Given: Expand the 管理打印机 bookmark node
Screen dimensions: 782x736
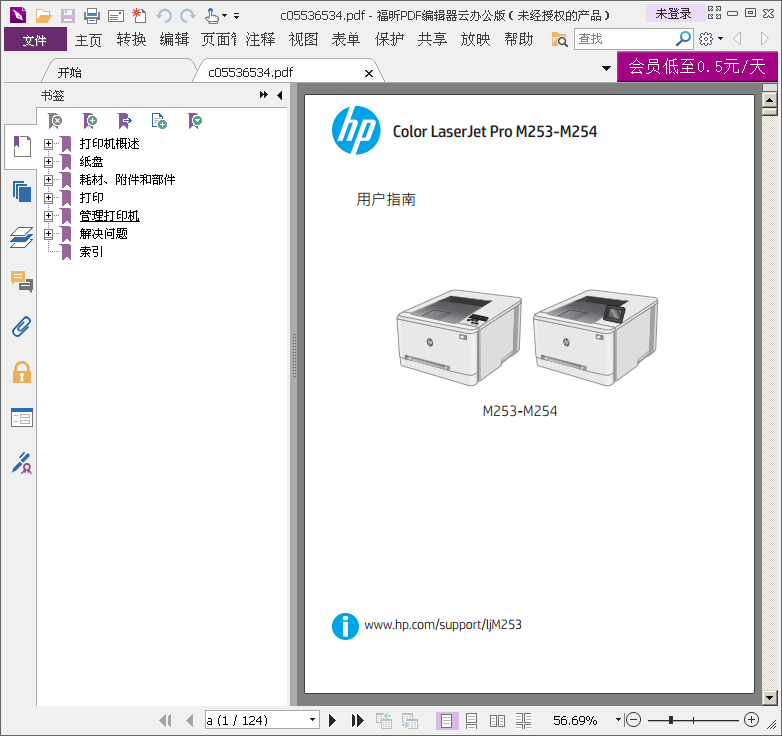Looking at the screenshot, I should [x=48, y=216].
